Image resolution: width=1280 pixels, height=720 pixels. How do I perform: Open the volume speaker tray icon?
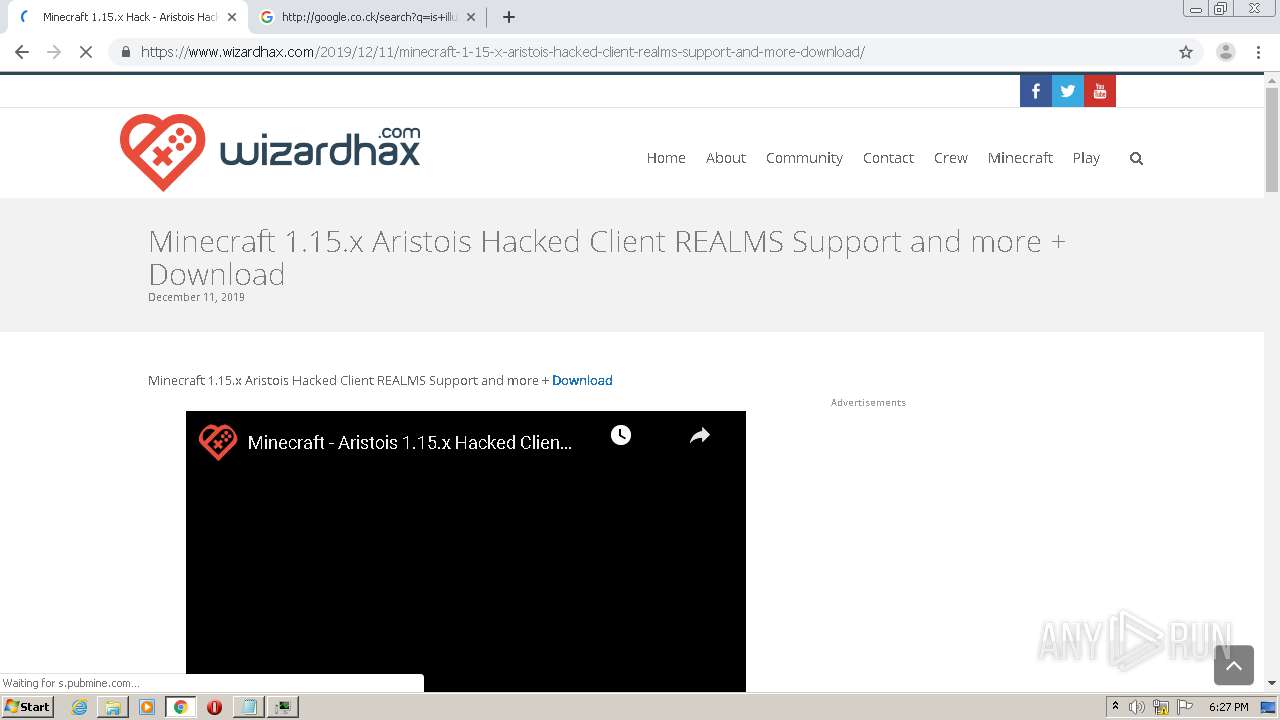pyautogui.click(x=1137, y=707)
